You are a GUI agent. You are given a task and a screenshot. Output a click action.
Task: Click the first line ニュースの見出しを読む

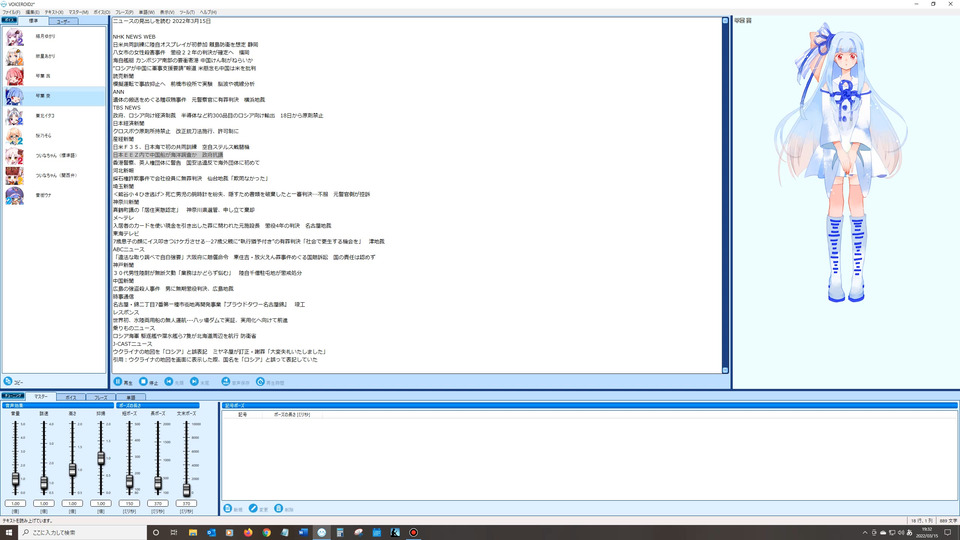pos(162,21)
